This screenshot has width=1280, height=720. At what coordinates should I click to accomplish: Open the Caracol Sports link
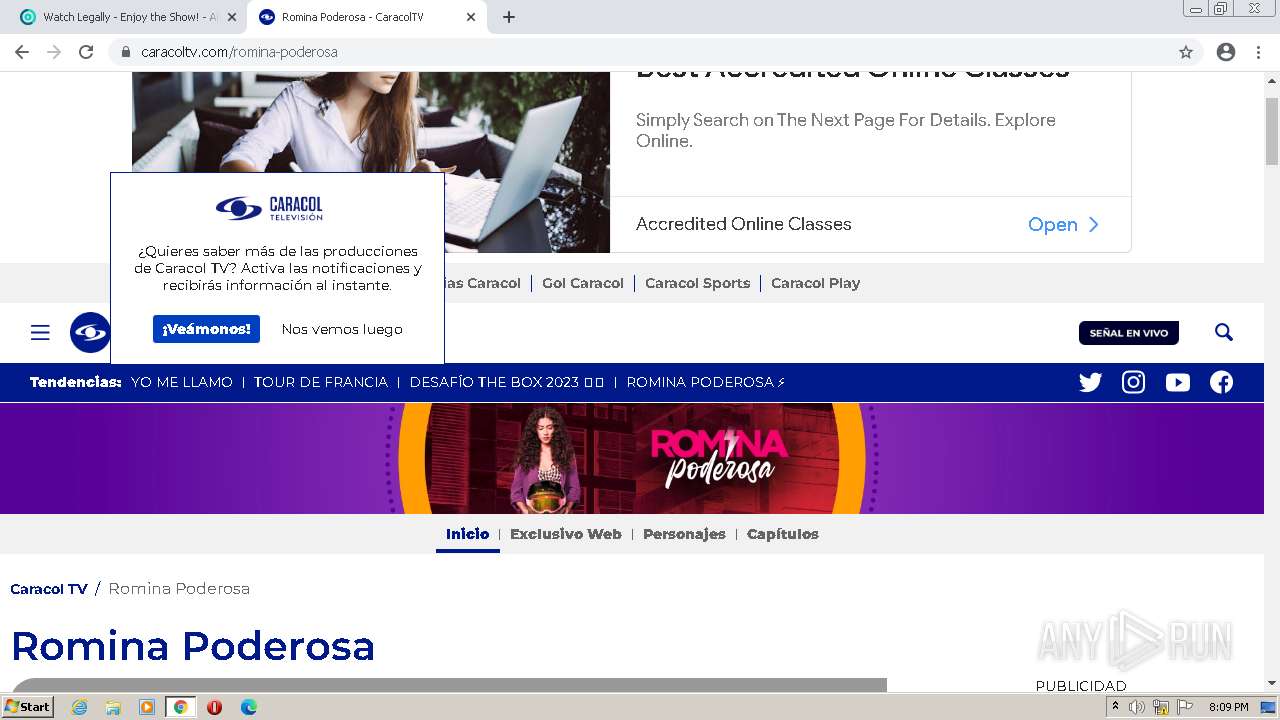697,283
